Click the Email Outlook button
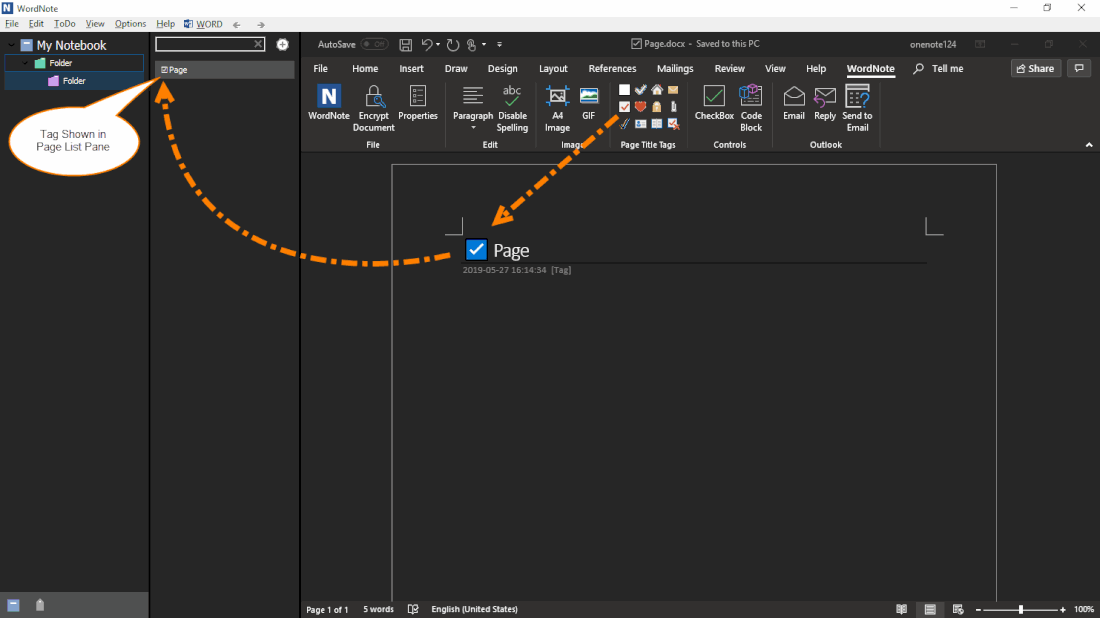1100x618 pixels. tap(793, 103)
